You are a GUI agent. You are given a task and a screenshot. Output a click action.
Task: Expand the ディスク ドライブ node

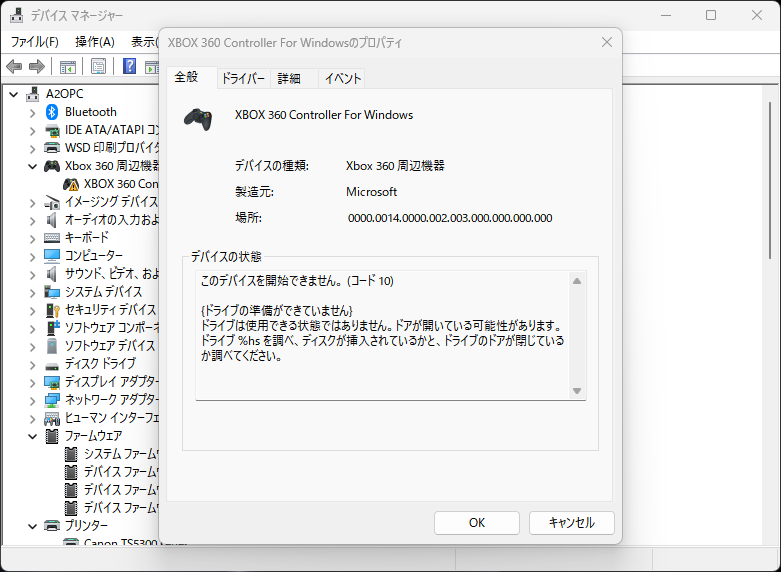33,365
